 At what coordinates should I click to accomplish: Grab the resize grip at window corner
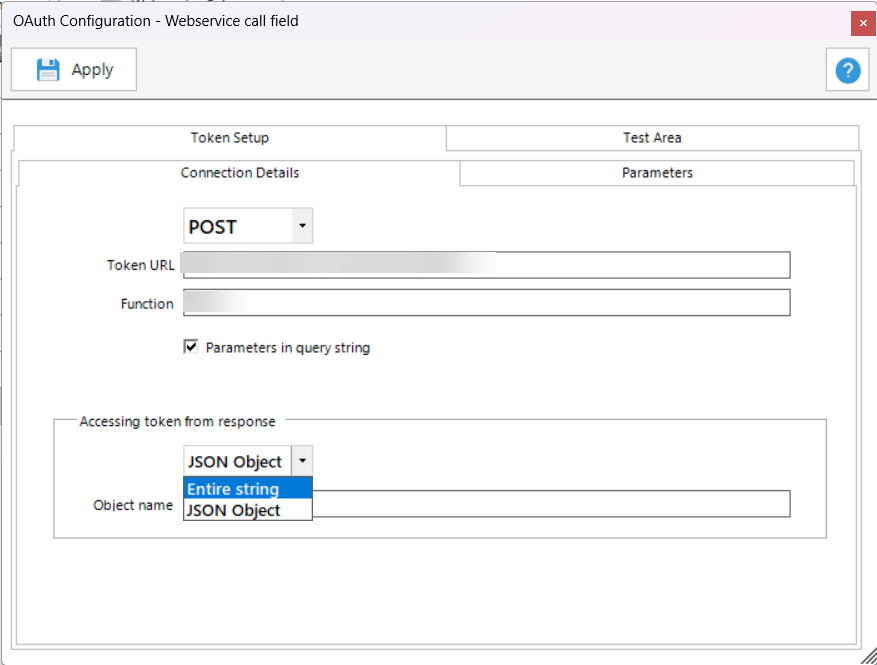[867, 655]
